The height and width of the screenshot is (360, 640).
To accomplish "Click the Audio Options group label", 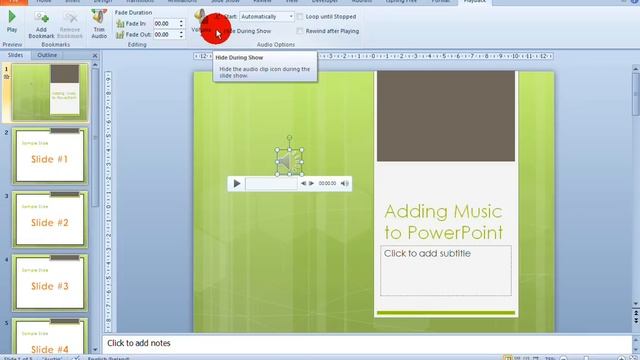I will tap(276, 44).
